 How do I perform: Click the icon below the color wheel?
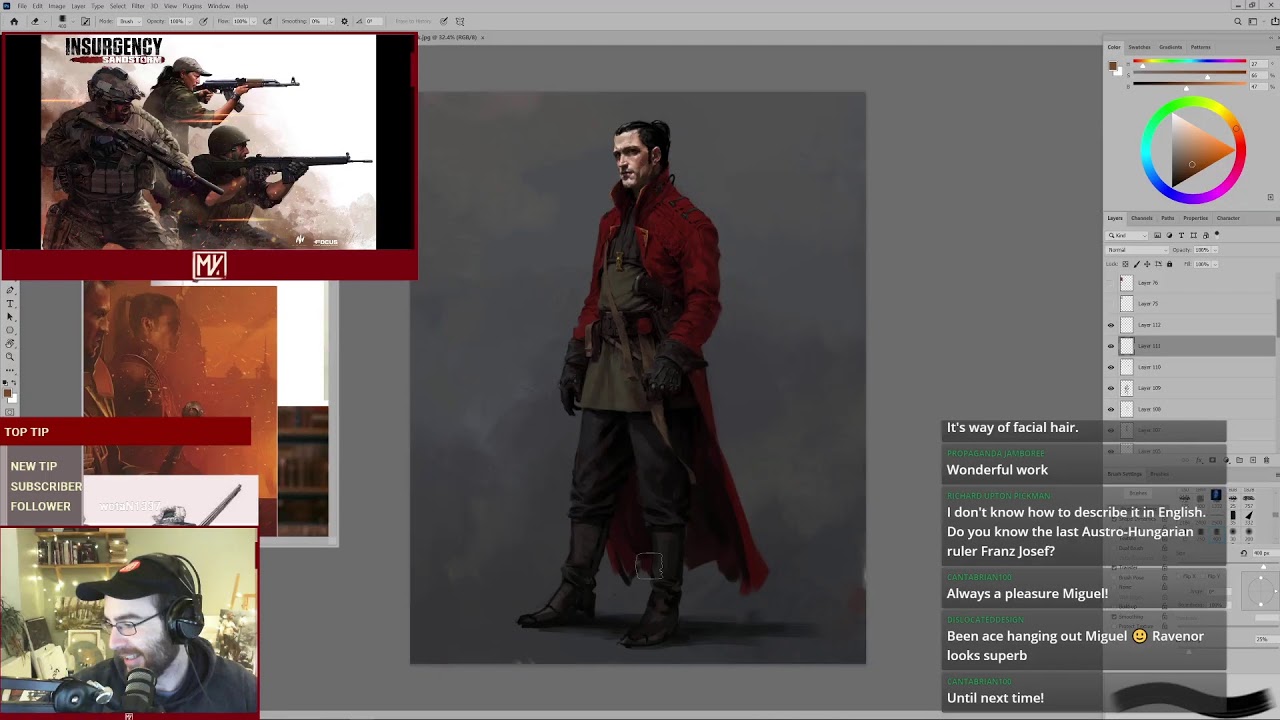1271,197
